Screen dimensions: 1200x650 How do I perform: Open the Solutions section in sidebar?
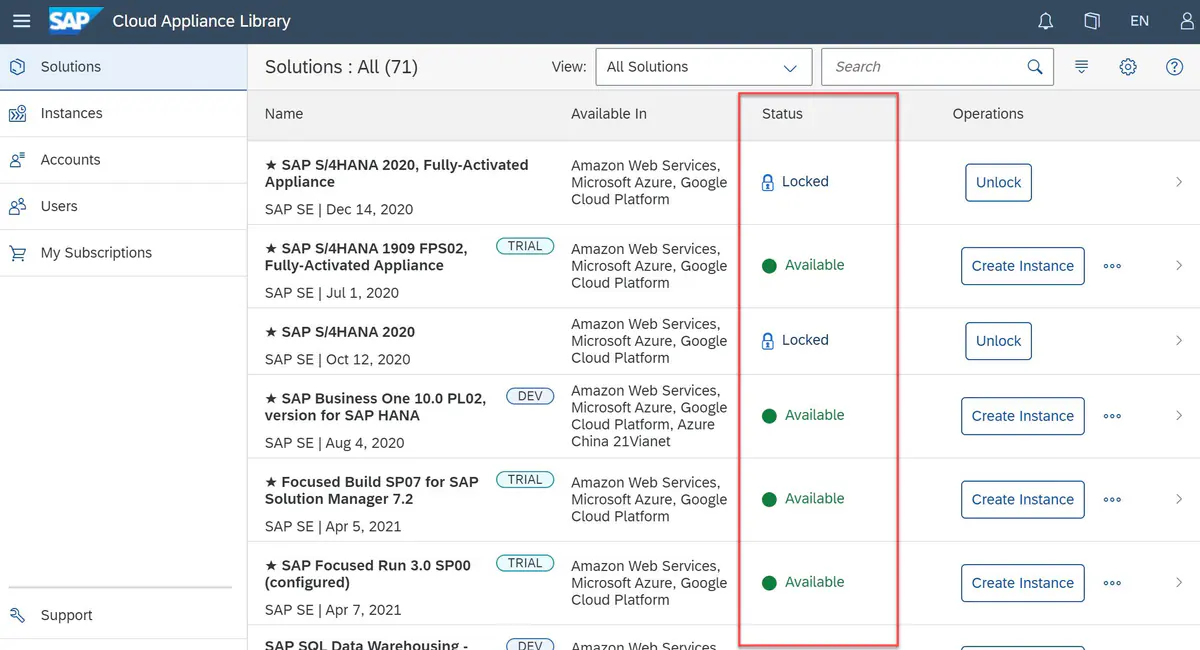point(124,67)
